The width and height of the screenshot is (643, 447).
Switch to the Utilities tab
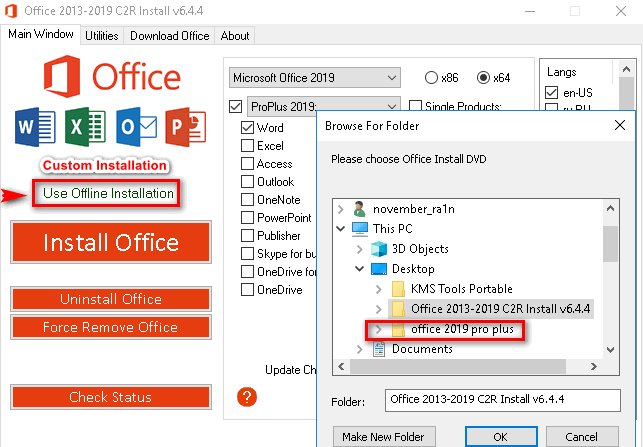click(x=102, y=36)
